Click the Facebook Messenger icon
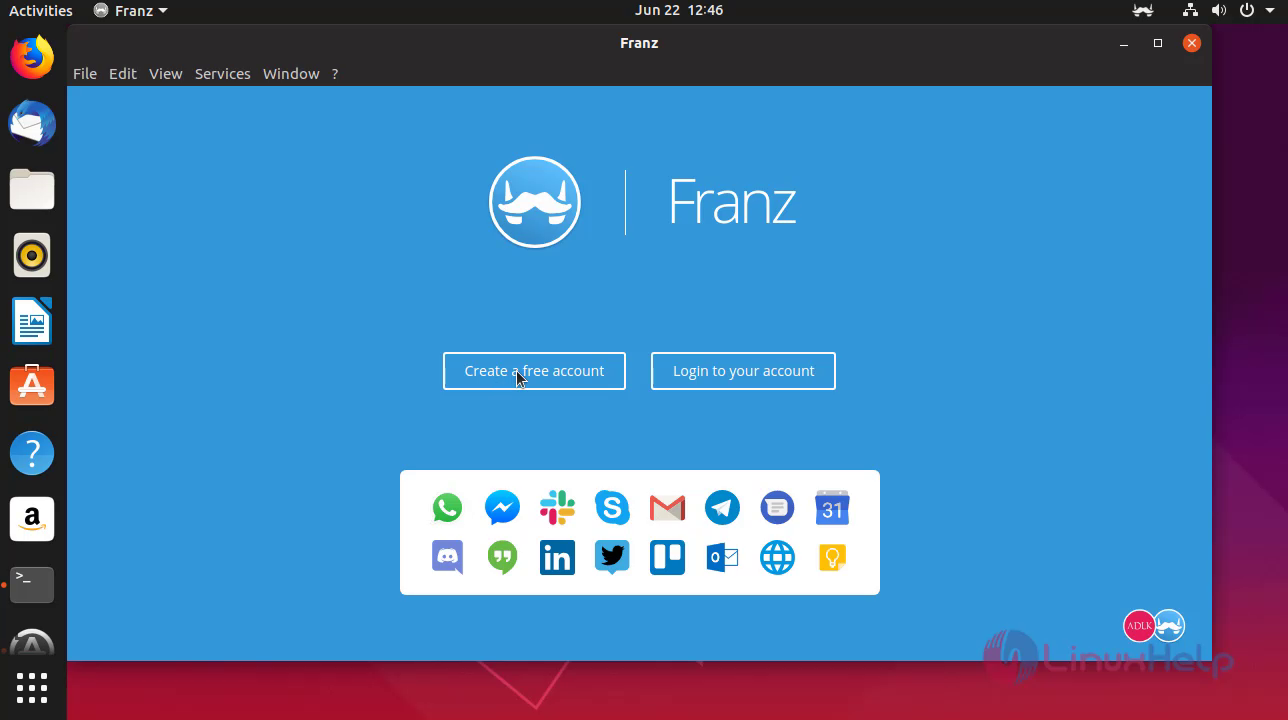The width and height of the screenshot is (1288, 720). pos(502,508)
